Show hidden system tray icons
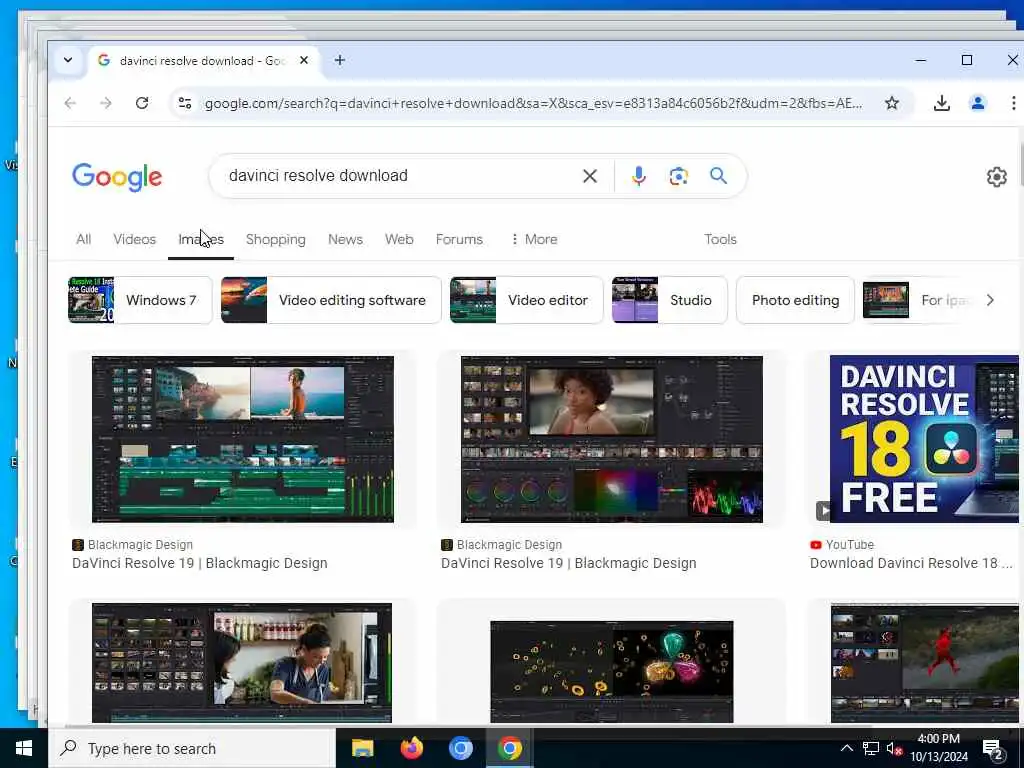 point(846,748)
